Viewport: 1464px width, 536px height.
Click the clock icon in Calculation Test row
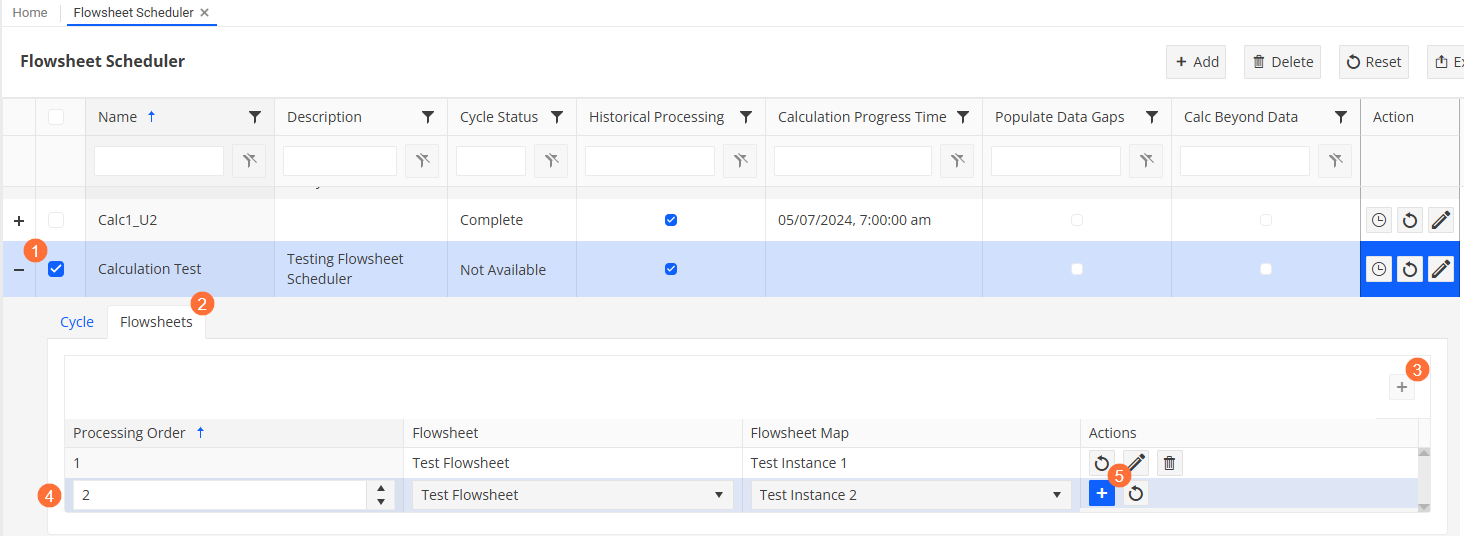coord(1379,269)
